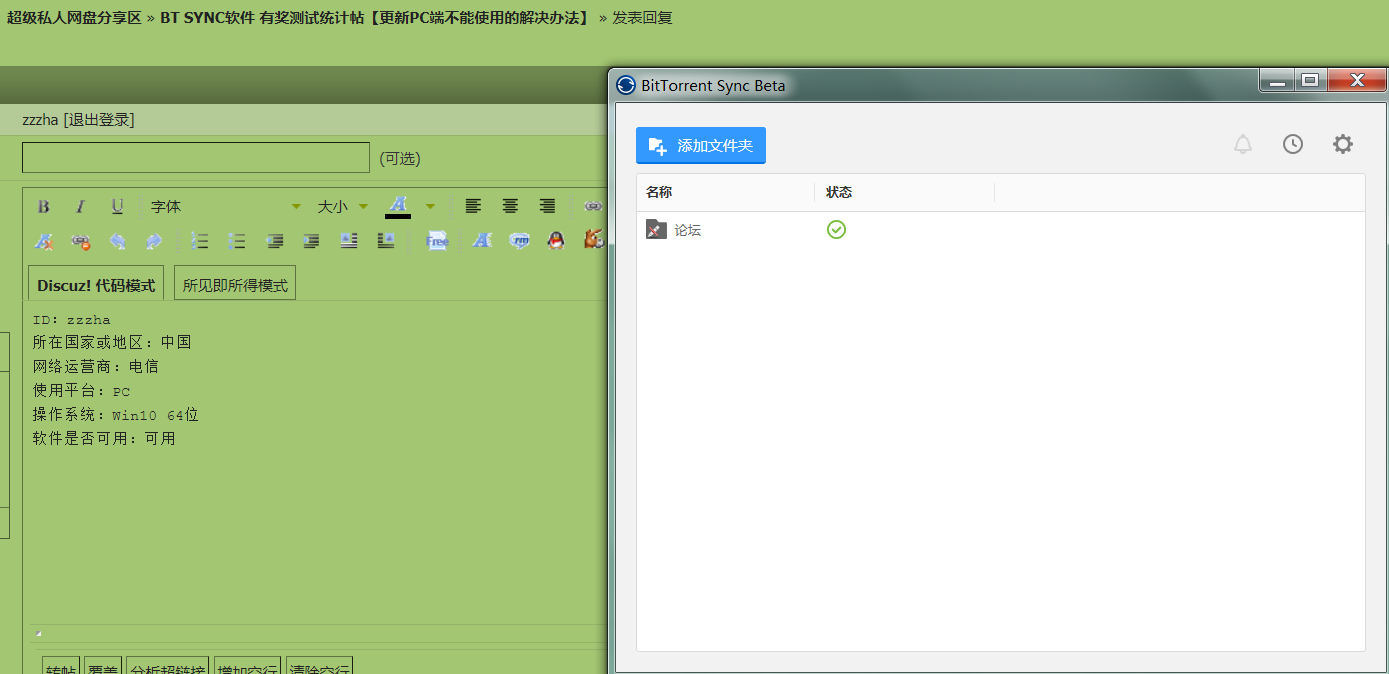Click the 发表回复 breadcrumb text

642,18
